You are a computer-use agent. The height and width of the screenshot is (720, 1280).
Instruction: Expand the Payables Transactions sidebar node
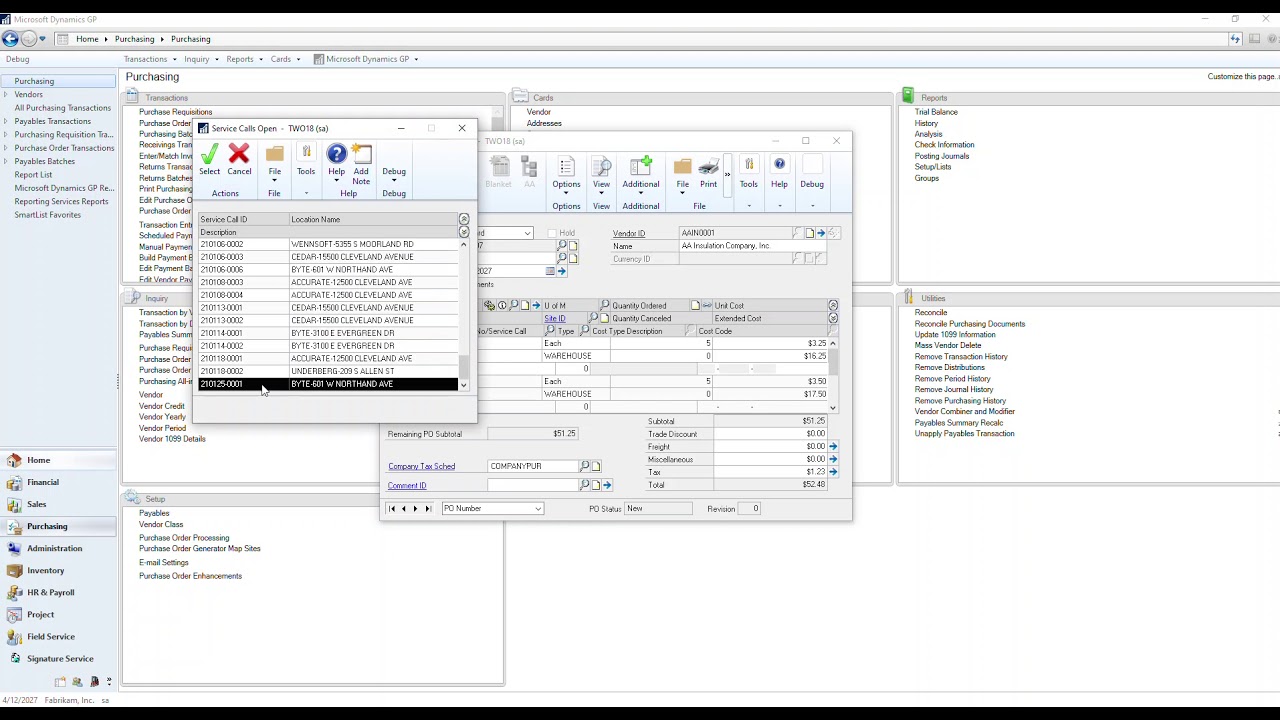[x=7, y=122]
